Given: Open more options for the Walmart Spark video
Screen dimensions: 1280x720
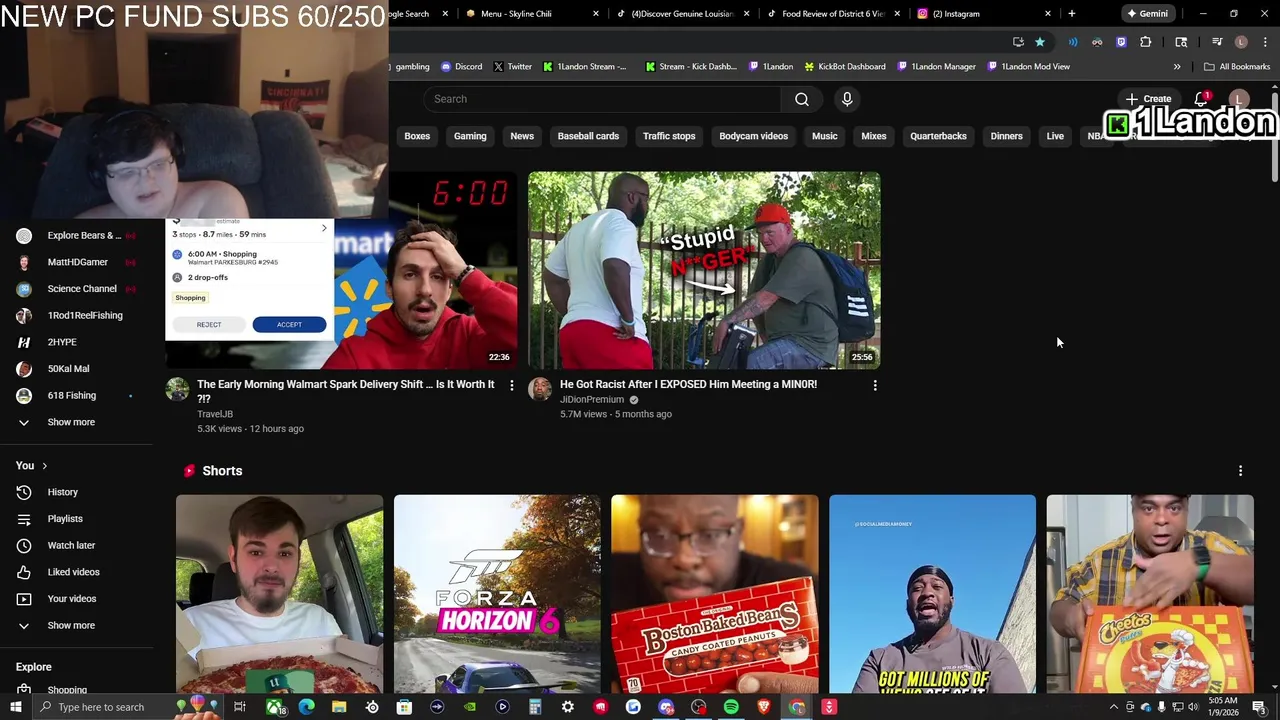Looking at the screenshot, I should point(512,385).
